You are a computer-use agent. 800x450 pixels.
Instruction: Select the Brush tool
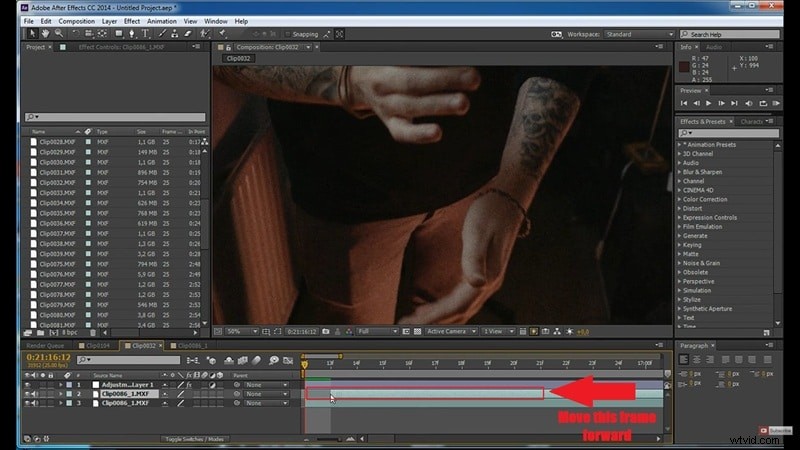click(162, 34)
